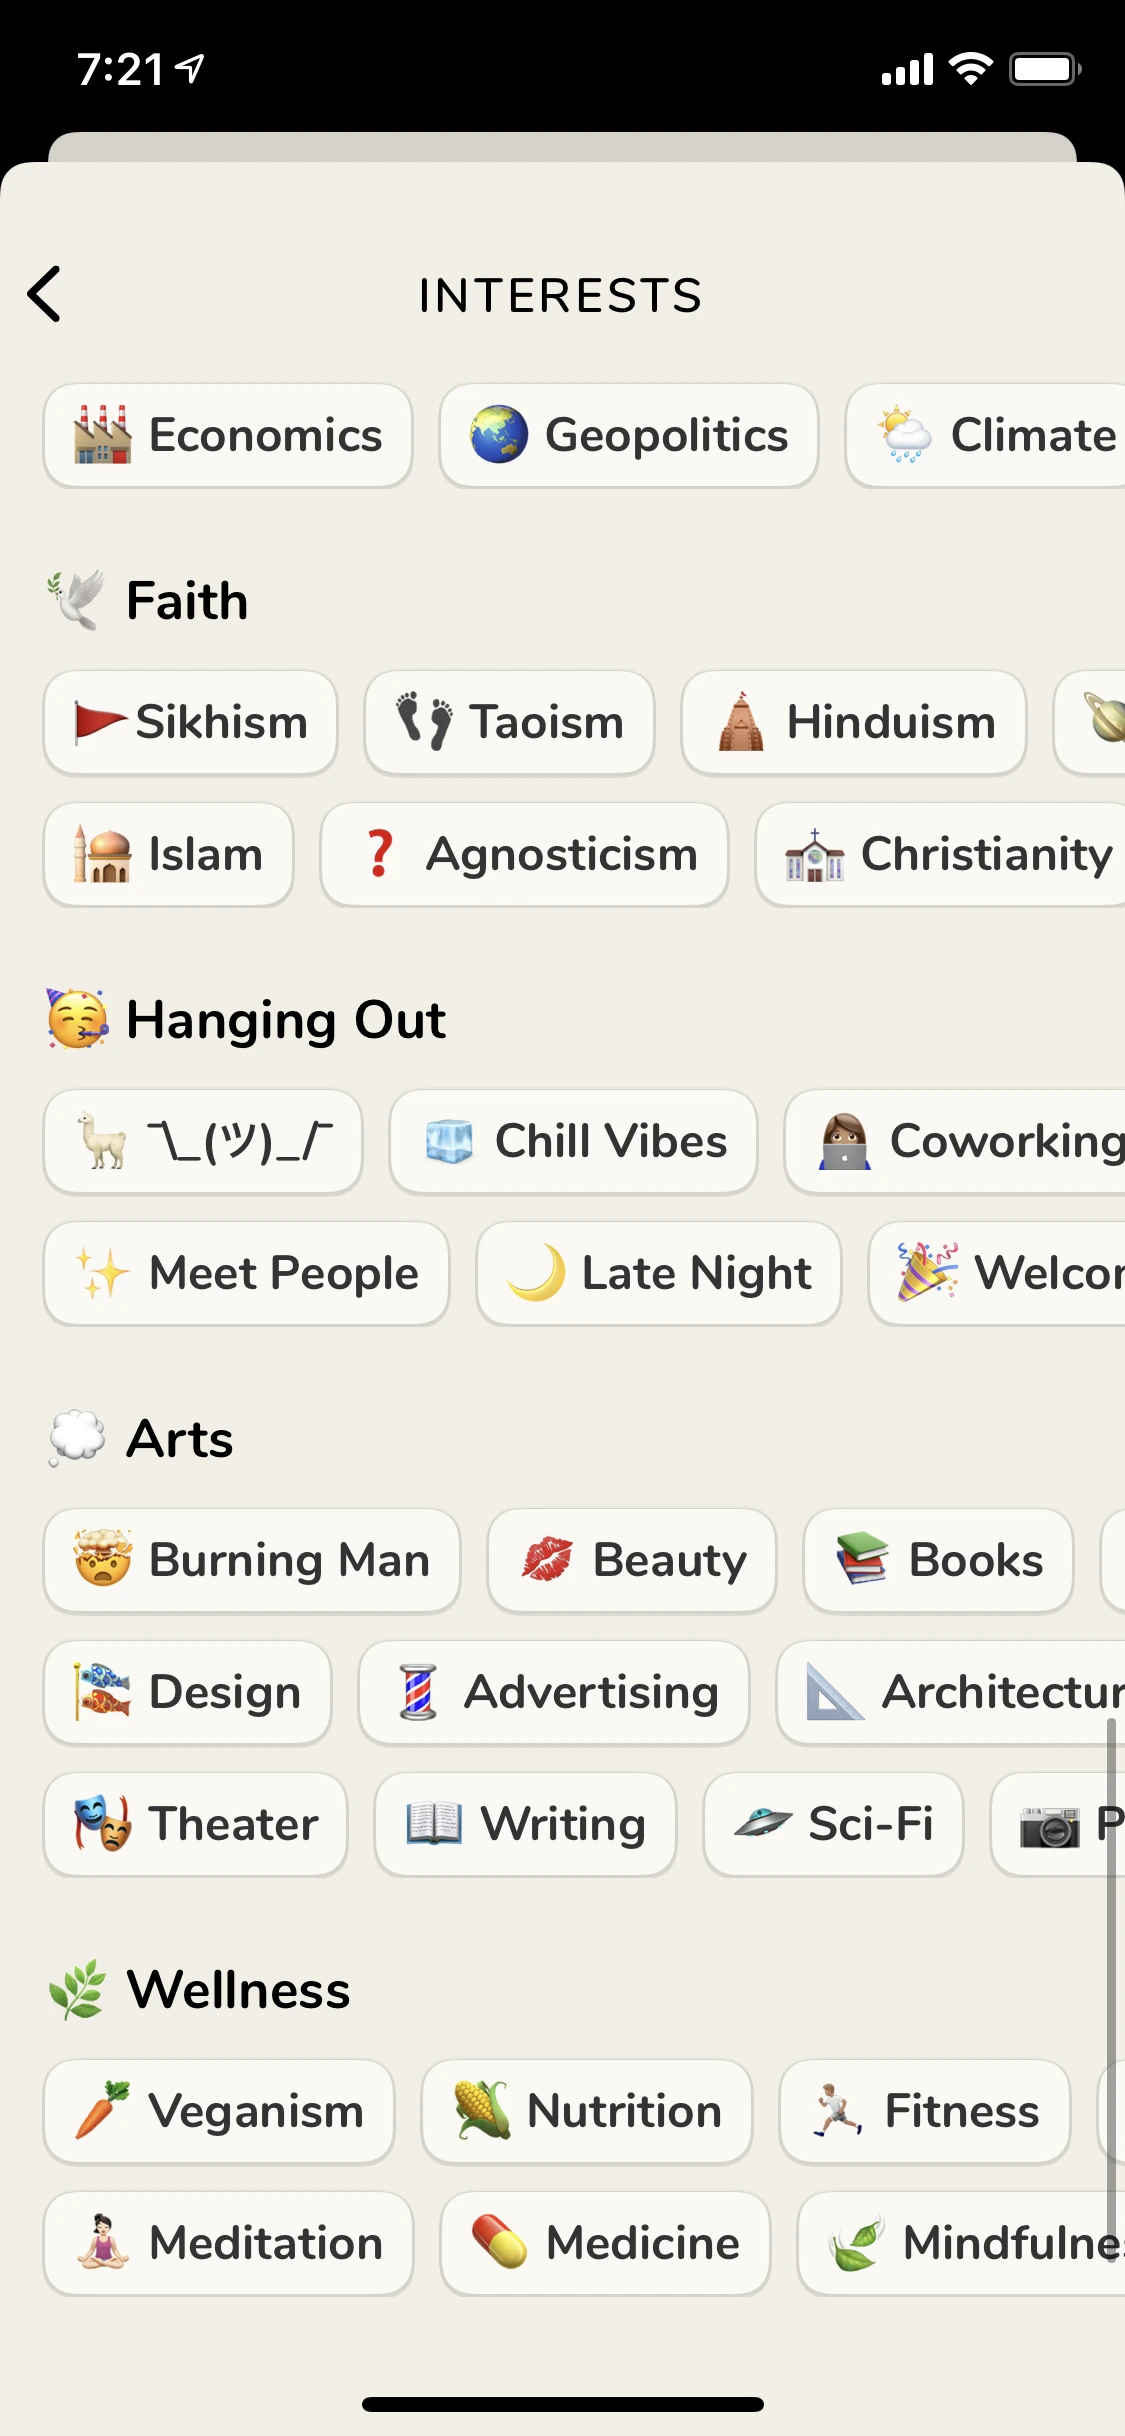Image resolution: width=1125 pixels, height=2436 pixels.
Task: Select the Advertising interest chip
Action: click(x=554, y=1693)
